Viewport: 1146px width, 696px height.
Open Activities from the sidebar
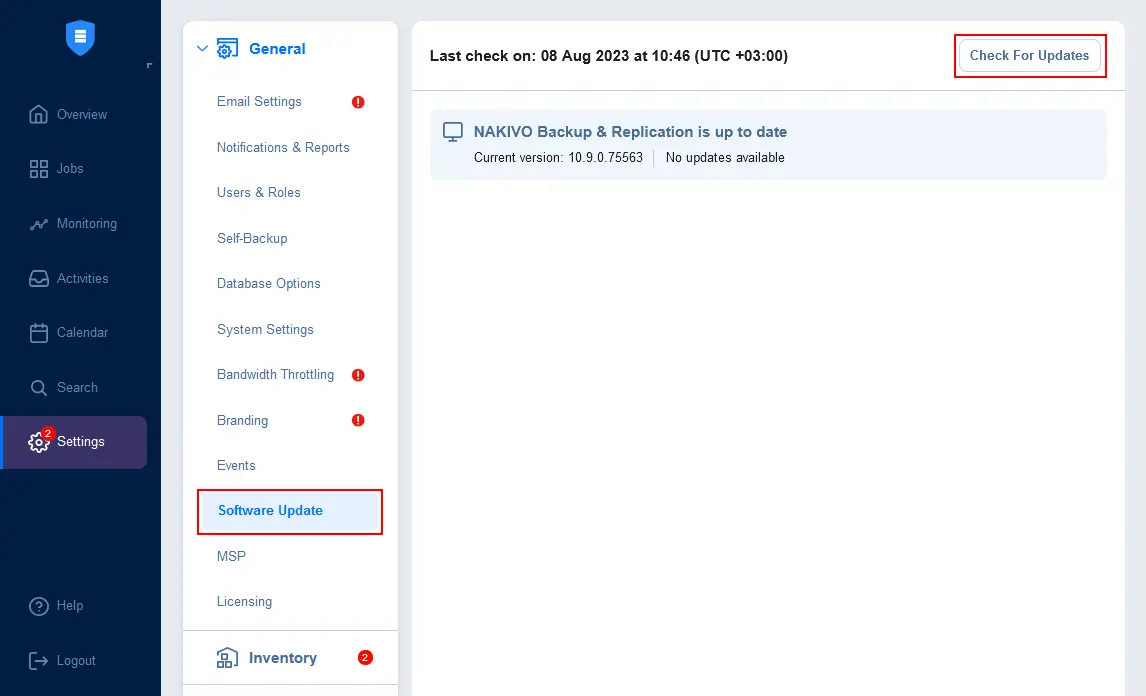click(83, 279)
